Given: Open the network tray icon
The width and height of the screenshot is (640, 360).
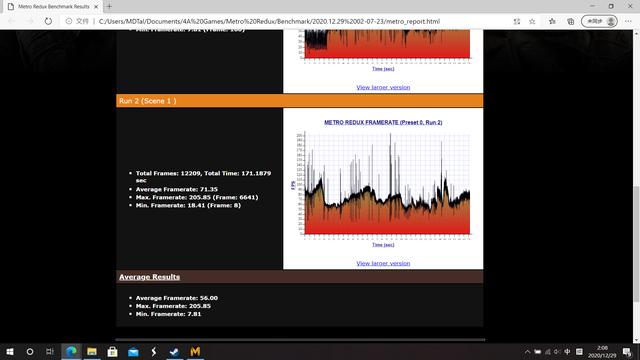Looking at the screenshot, I should coord(548,351).
